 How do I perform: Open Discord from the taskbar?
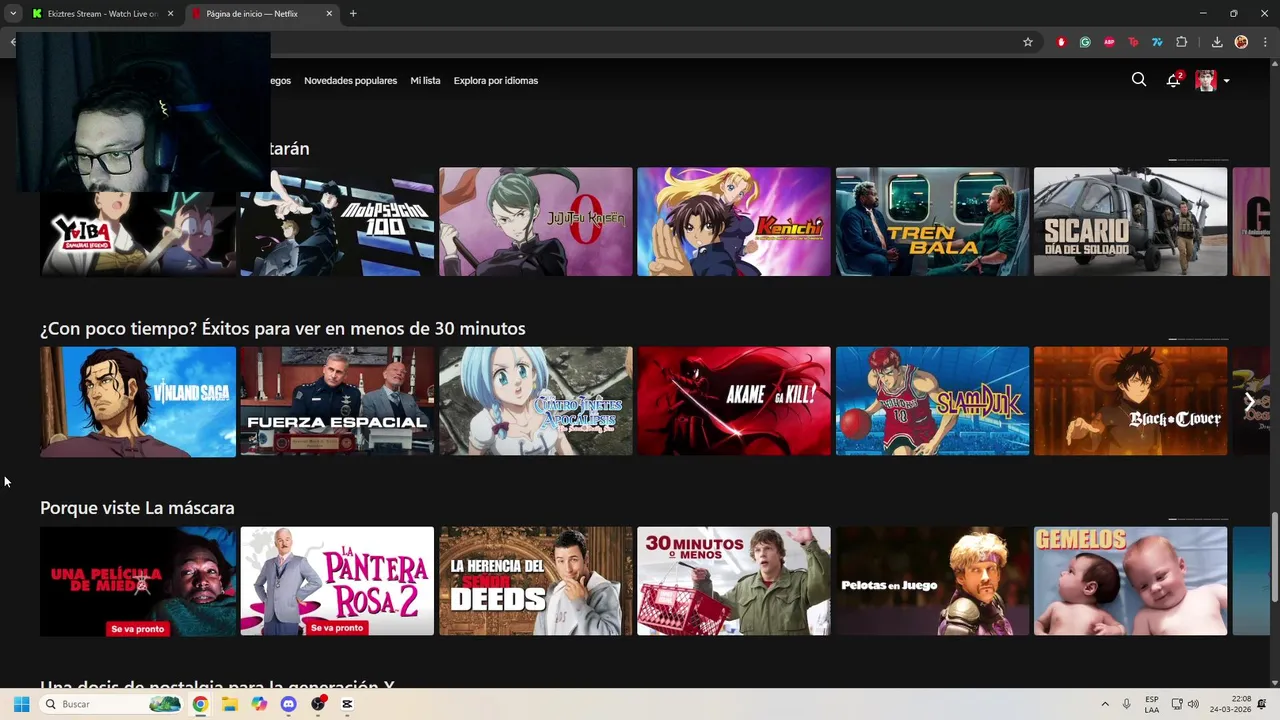pyautogui.click(x=289, y=704)
